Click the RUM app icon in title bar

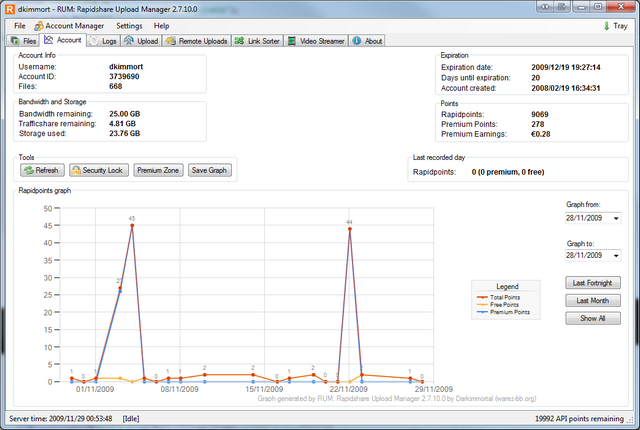point(10,9)
